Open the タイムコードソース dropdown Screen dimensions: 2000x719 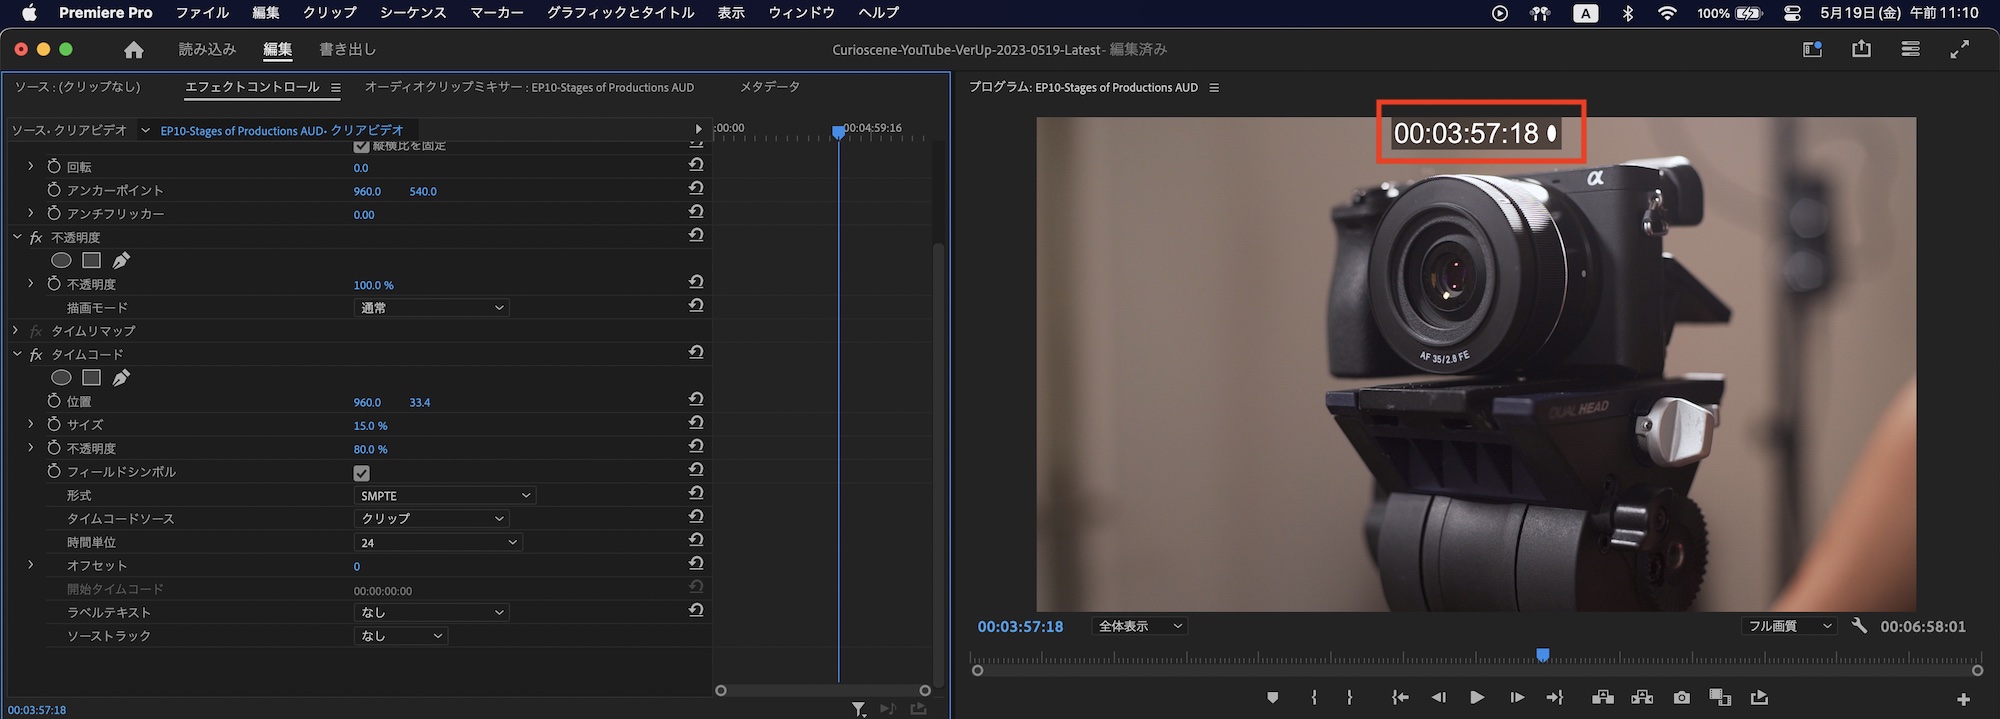coord(431,519)
